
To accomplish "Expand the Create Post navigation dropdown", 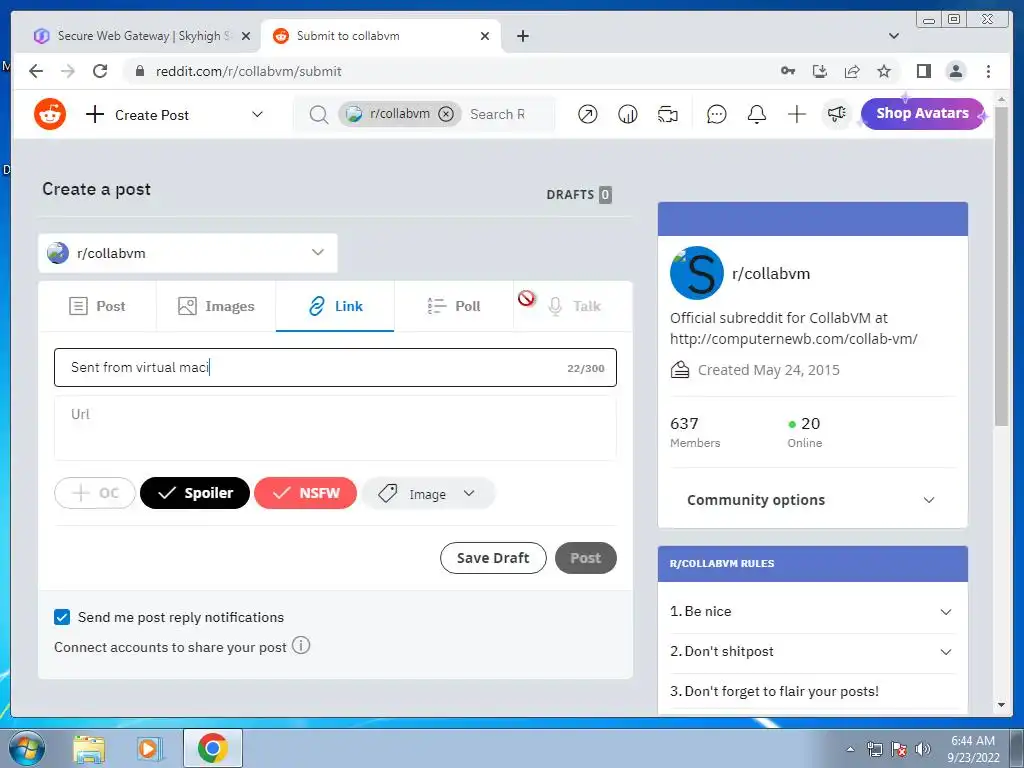I will pyautogui.click(x=257, y=114).
